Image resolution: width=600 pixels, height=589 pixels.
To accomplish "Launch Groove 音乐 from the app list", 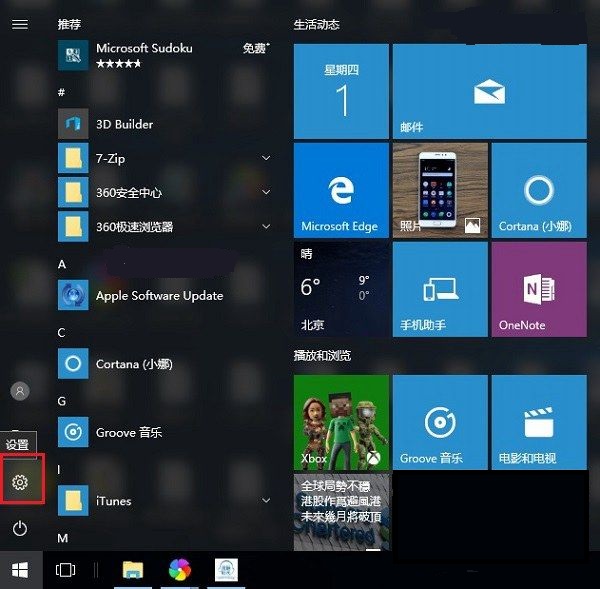I will point(128,433).
